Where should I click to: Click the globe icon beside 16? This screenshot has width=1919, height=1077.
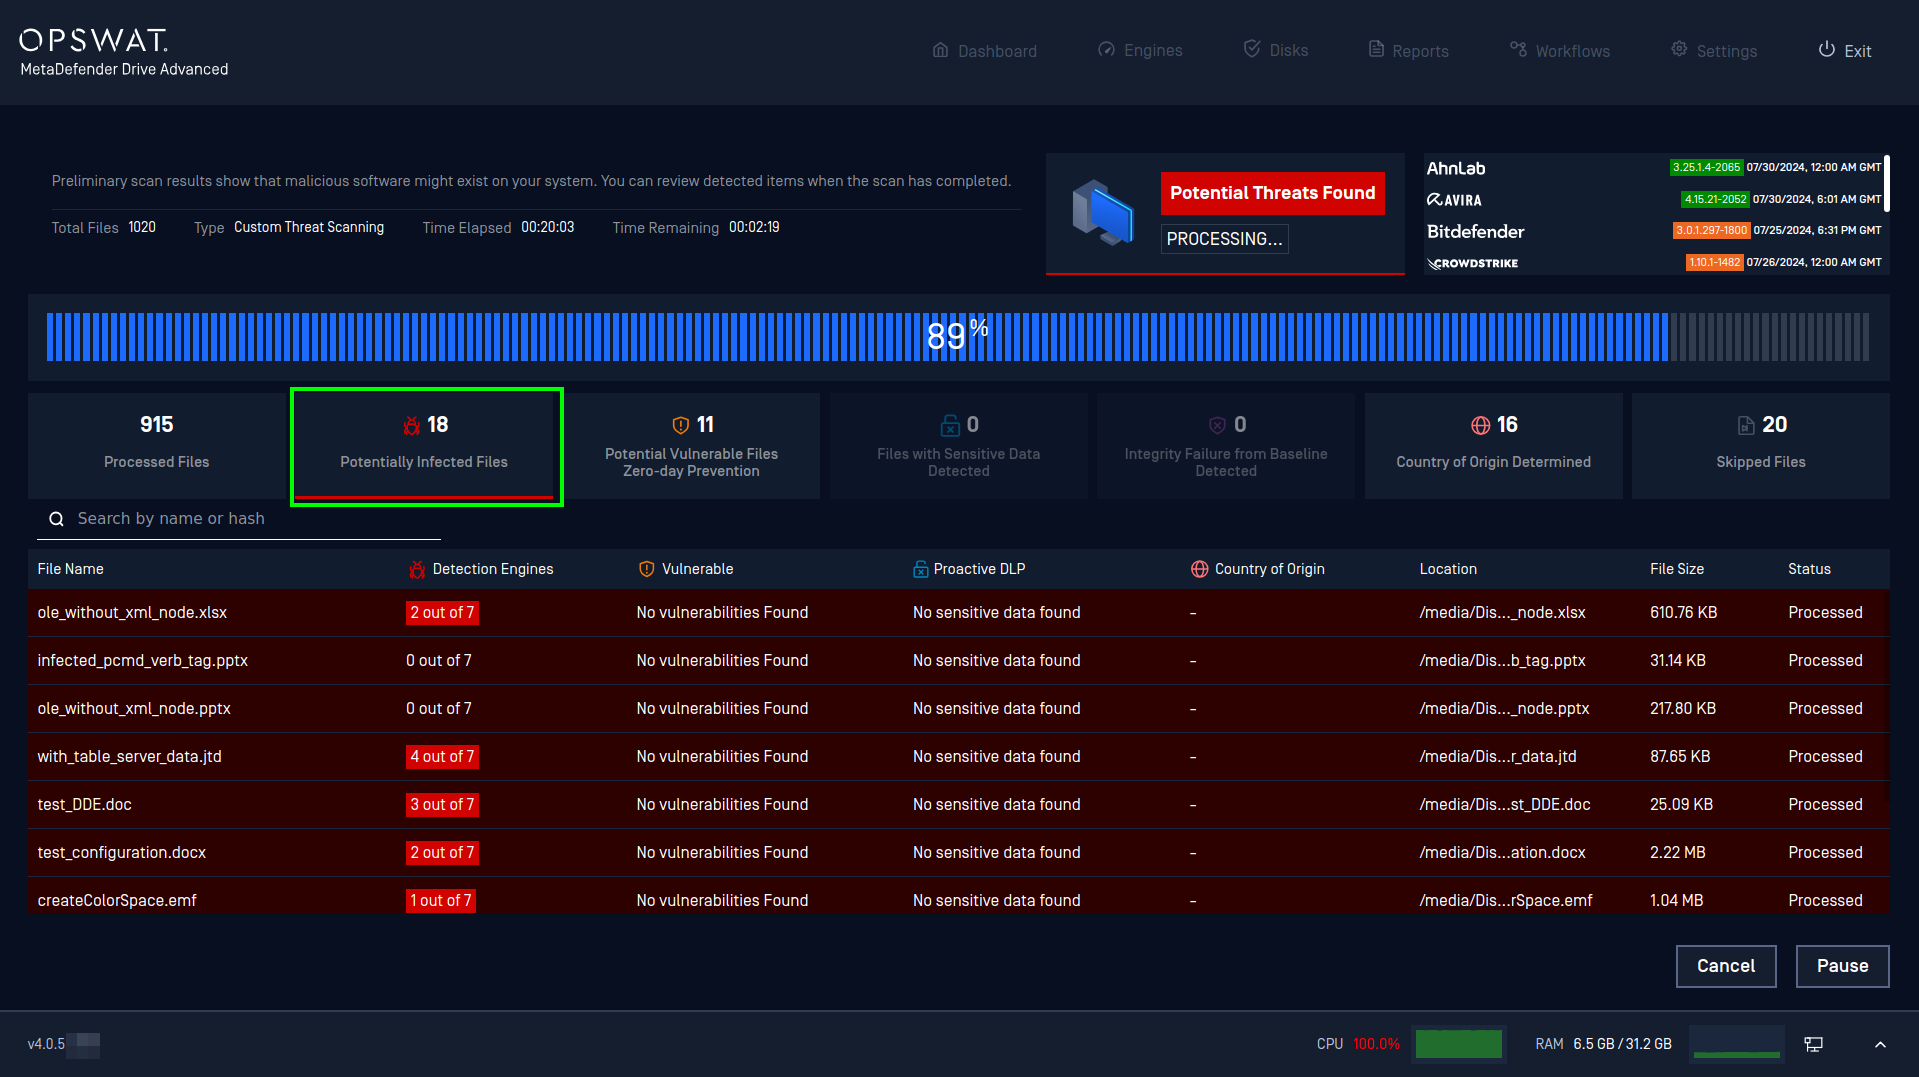click(1481, 425)
